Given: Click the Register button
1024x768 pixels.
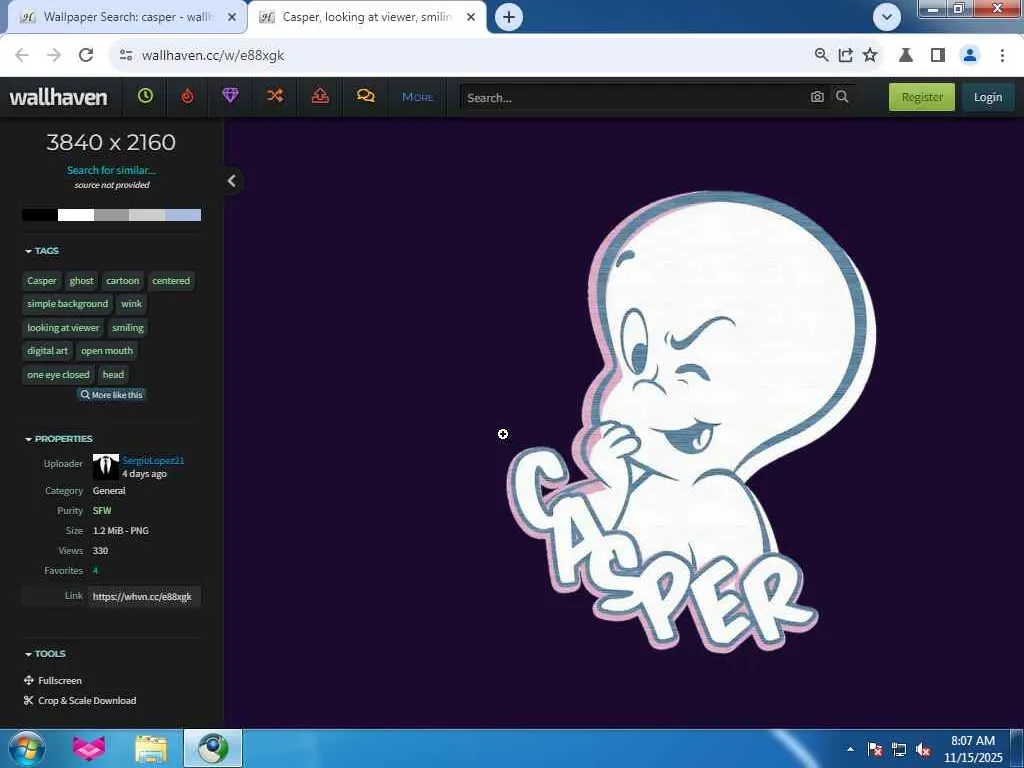Looking at the screenshot, I should click(x=921, y=97).
